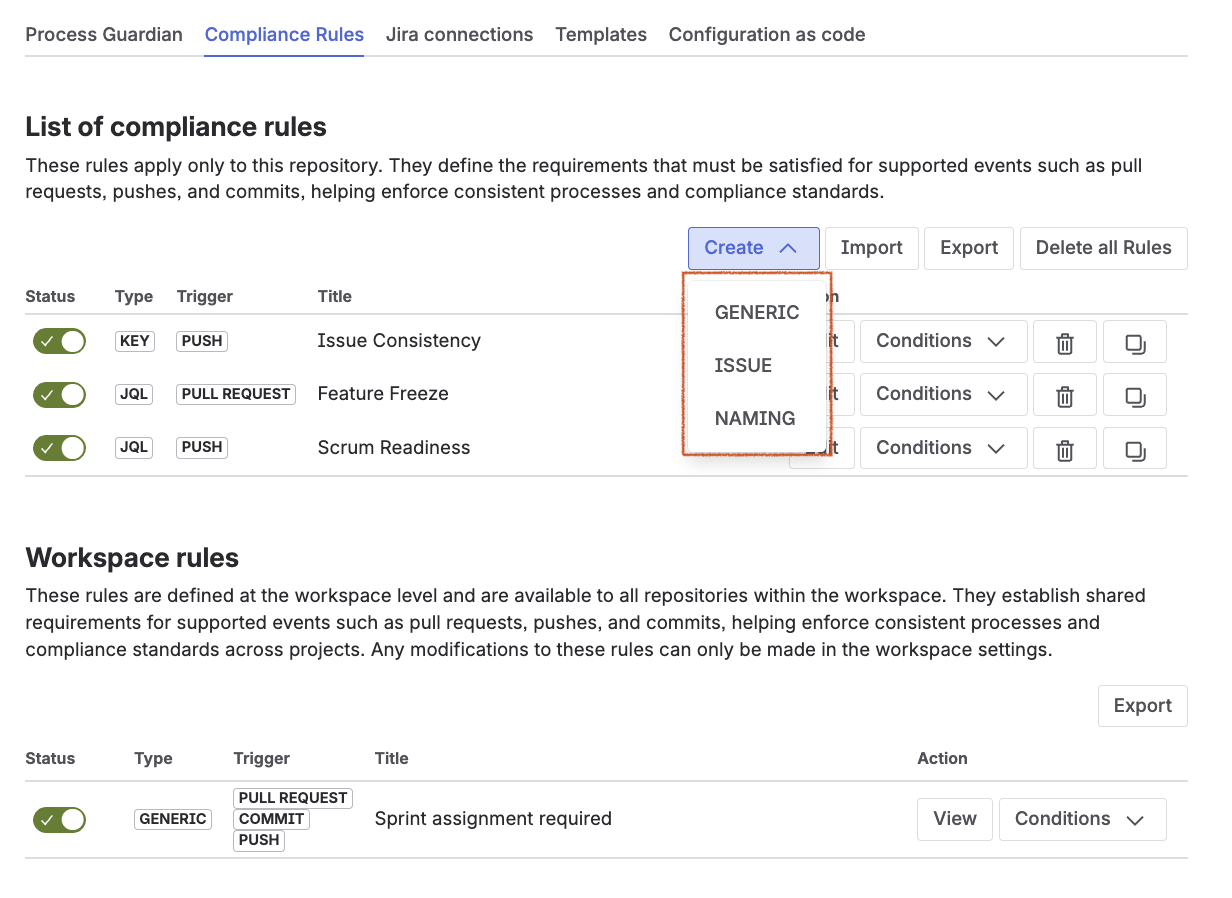
Task: Click the JQL badge in Feature Freeze row
Action: (x=134, y=394)
